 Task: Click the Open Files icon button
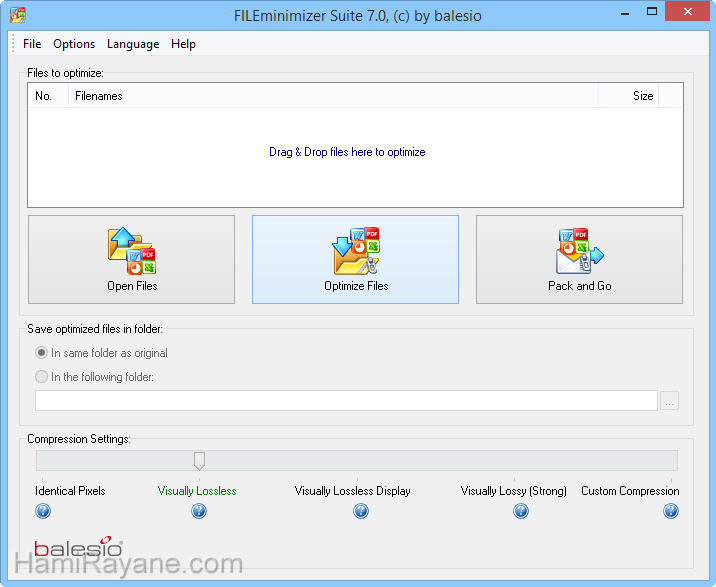pyautogui.click(x=131, y=259)
